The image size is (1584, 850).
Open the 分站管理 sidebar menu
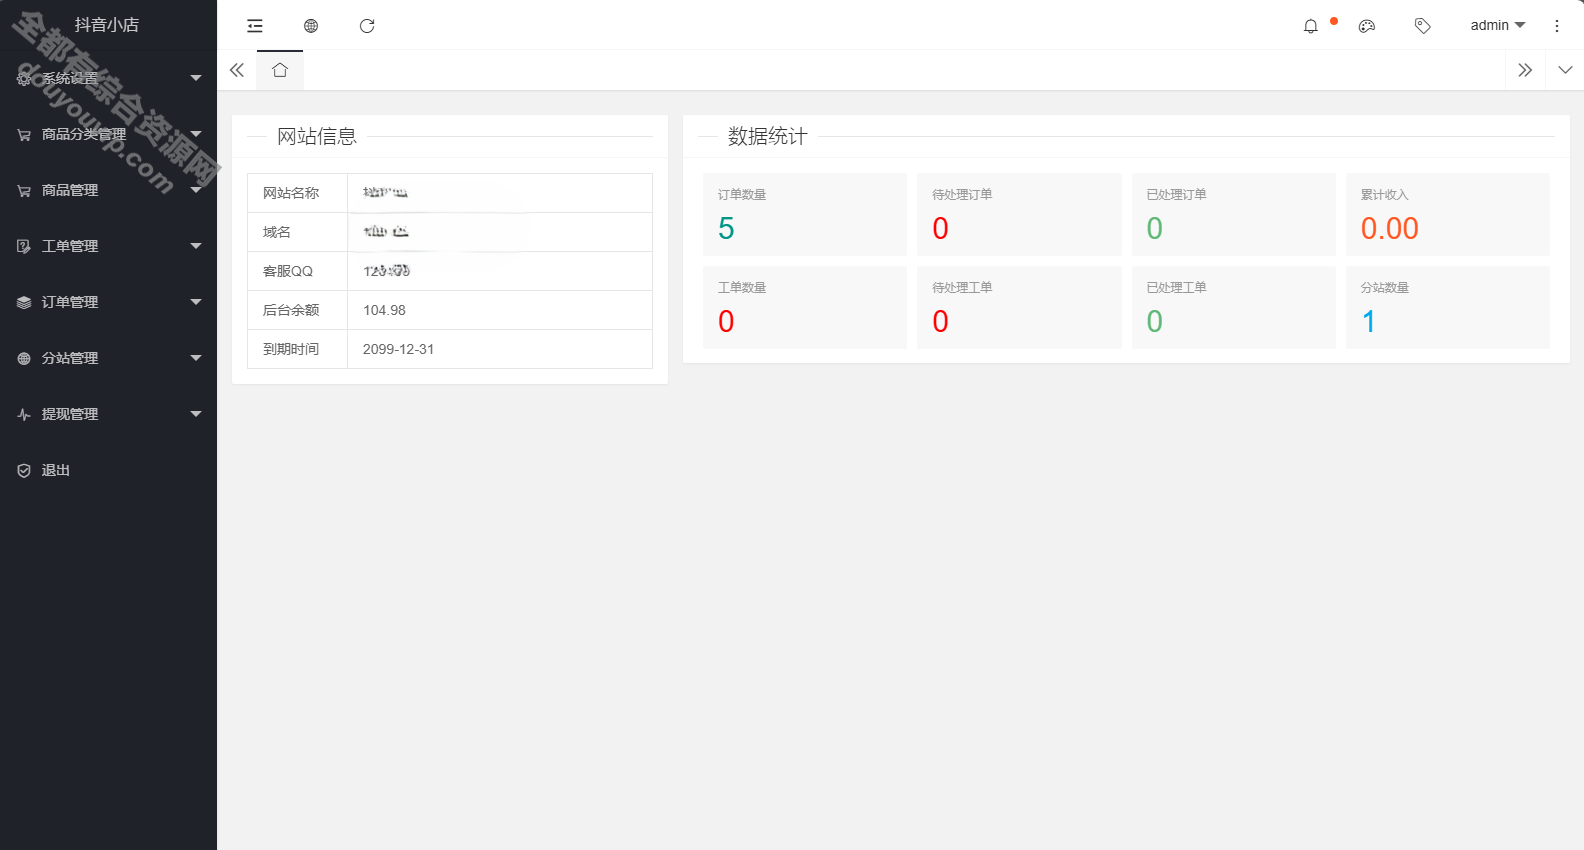[x=108, y=358]
